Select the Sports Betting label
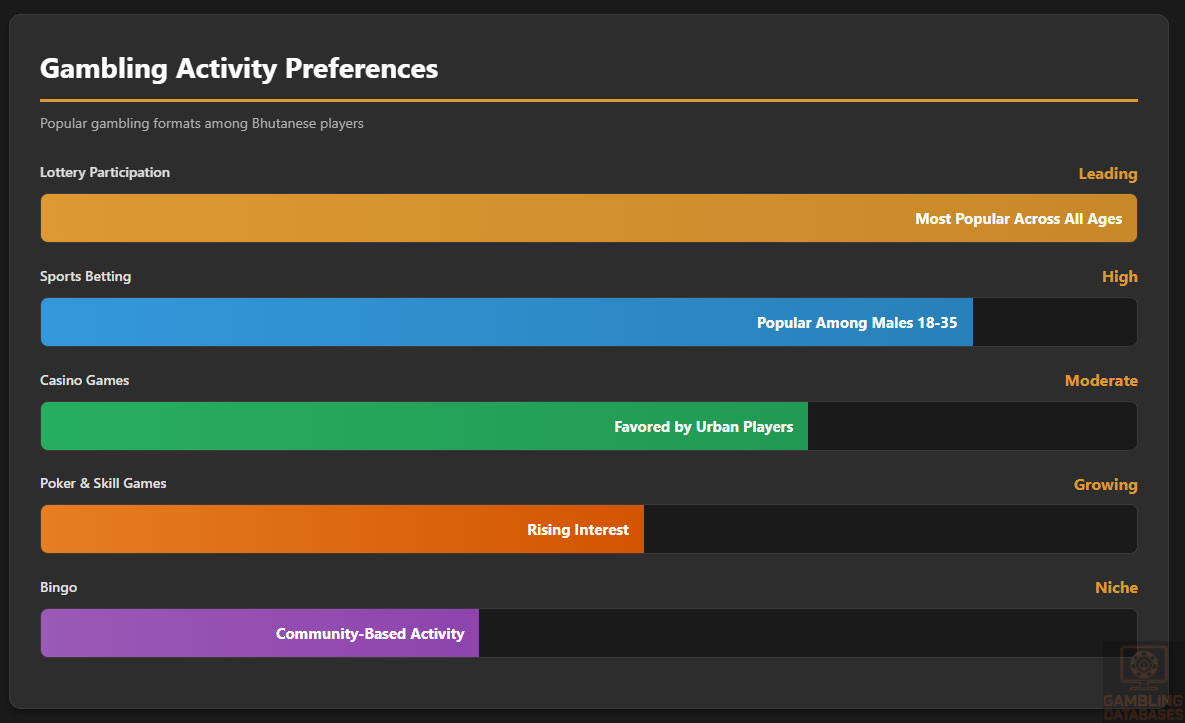Image resolution: width=1185 pixels, height=723 pixels. point(85,277)
